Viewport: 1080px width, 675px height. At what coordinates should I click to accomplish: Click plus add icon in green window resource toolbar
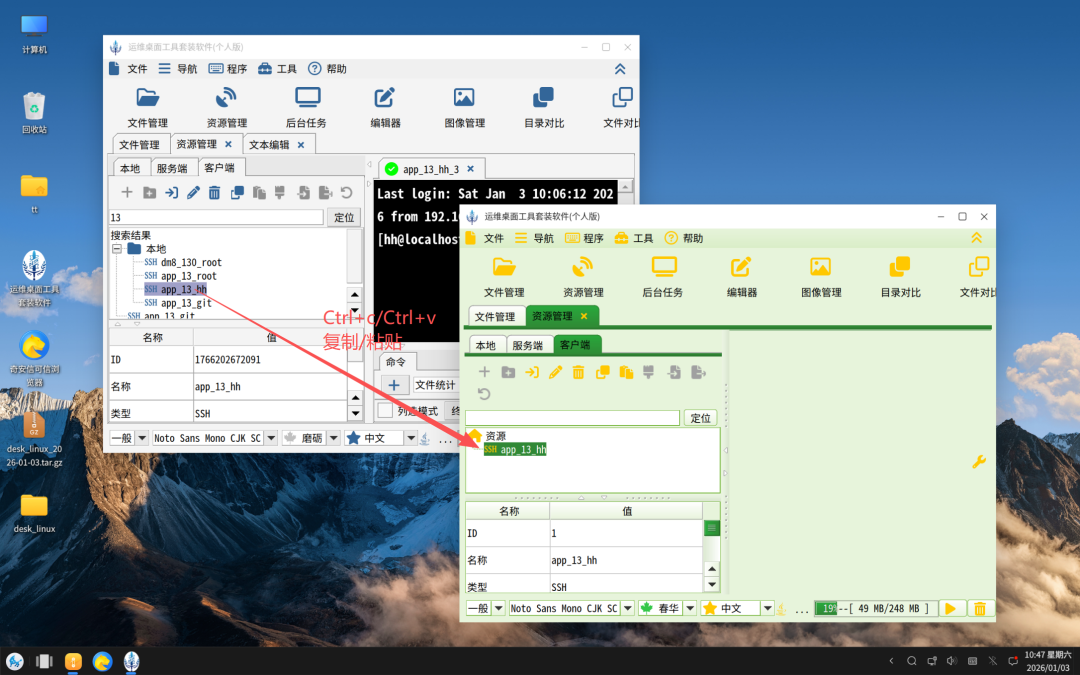click(x=484, y=372)
